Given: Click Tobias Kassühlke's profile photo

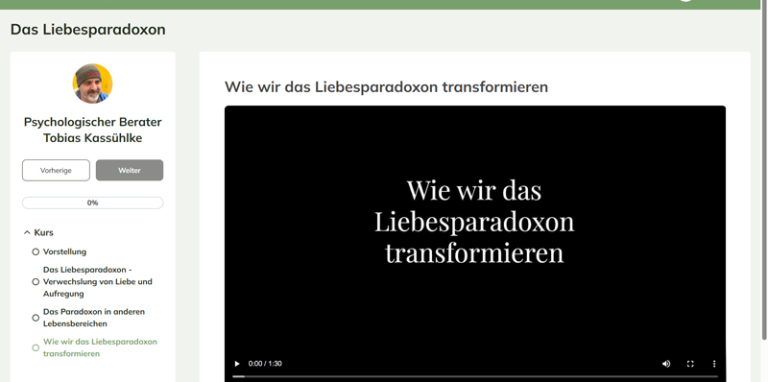Looking at the screenshot, I should 93,83.
